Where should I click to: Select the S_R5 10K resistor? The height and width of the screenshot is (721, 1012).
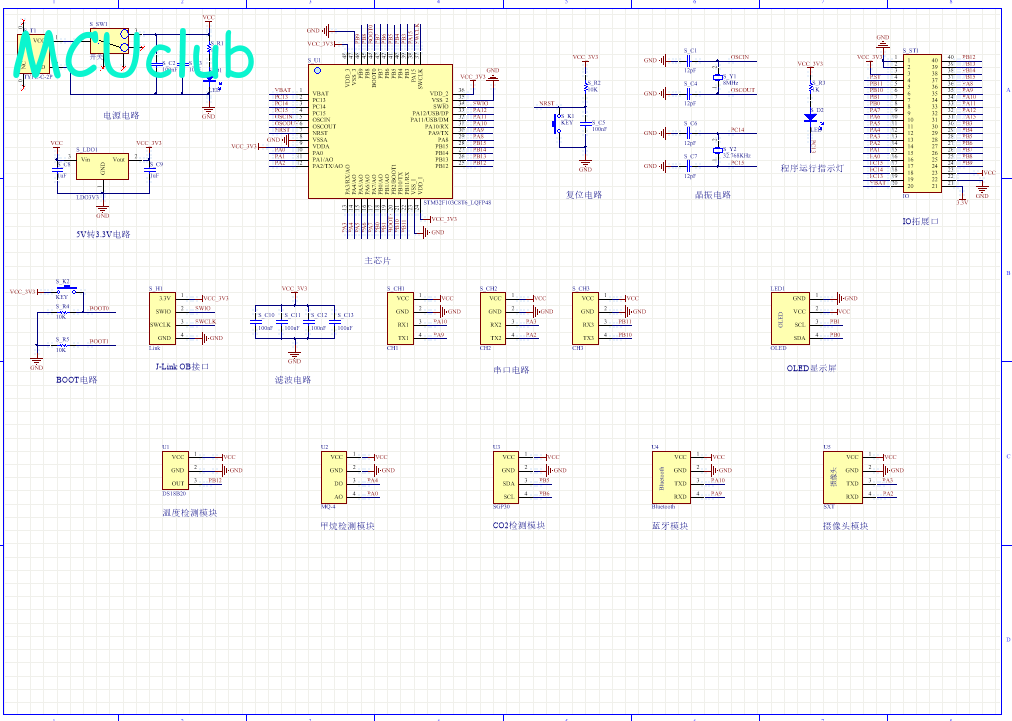point(62,345)
